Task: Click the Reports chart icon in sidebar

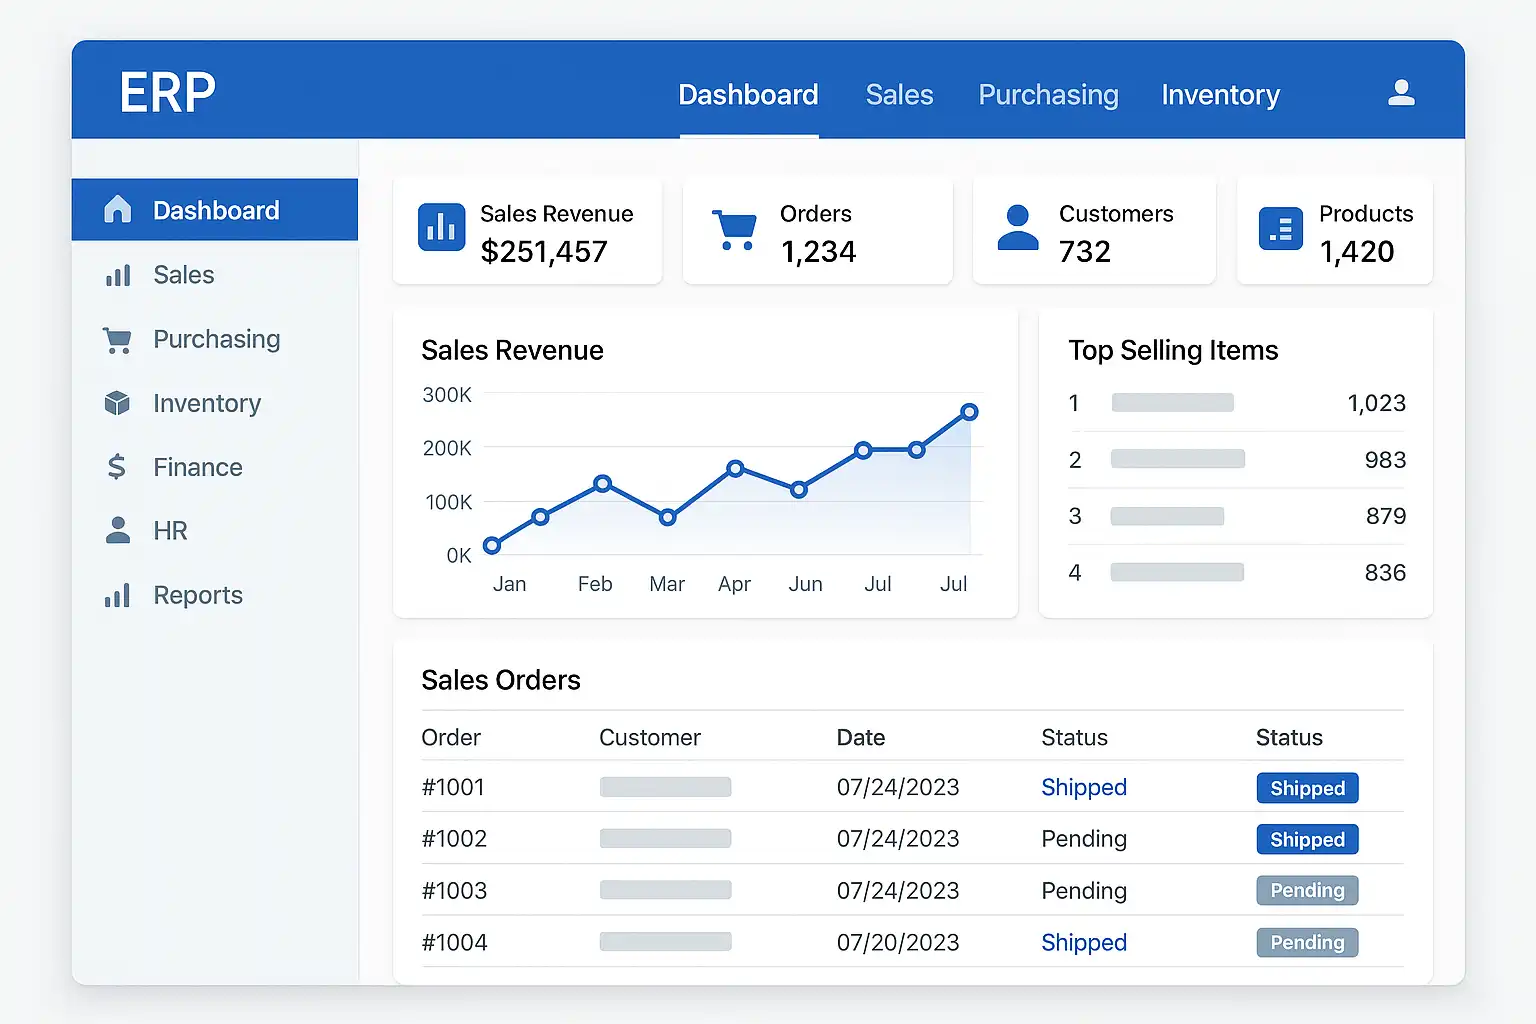Action: [x=118, y=596]
